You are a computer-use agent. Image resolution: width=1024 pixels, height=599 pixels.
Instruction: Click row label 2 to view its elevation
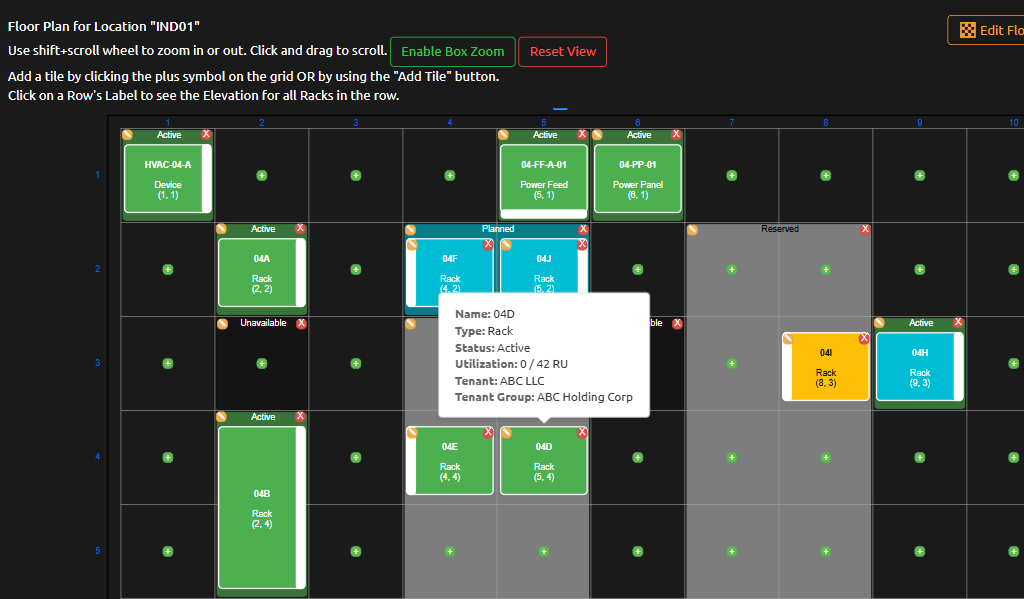pos(97,269)
